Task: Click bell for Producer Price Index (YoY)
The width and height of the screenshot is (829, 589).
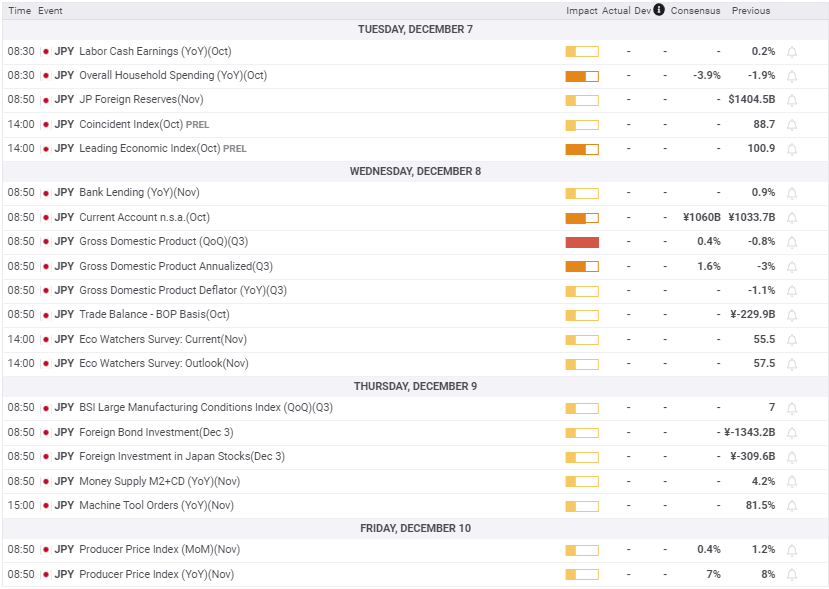Action: 792,575
